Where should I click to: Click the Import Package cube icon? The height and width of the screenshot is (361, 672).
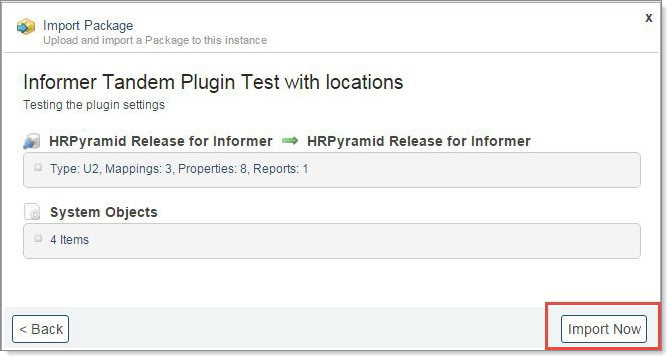26,27
